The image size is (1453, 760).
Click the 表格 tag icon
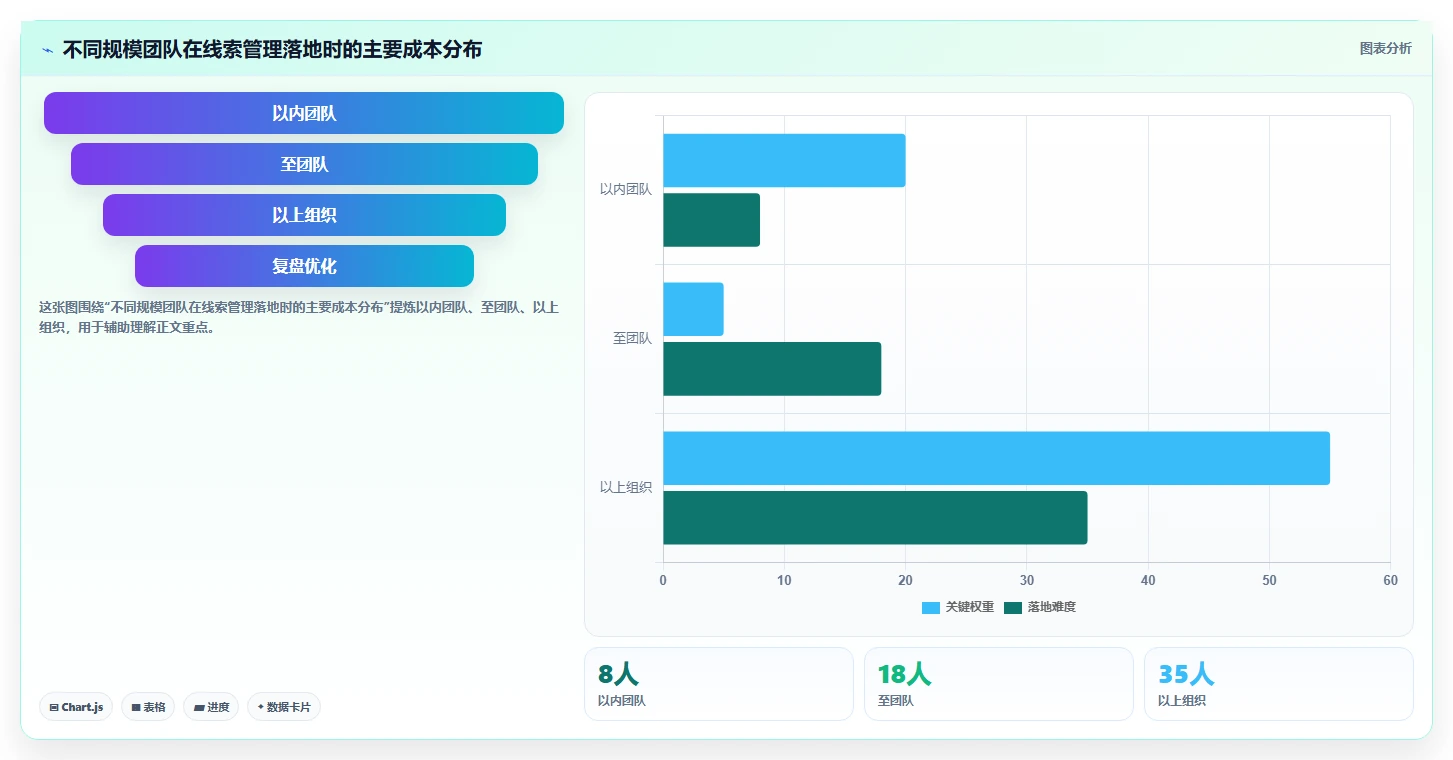tap(136, 707)
